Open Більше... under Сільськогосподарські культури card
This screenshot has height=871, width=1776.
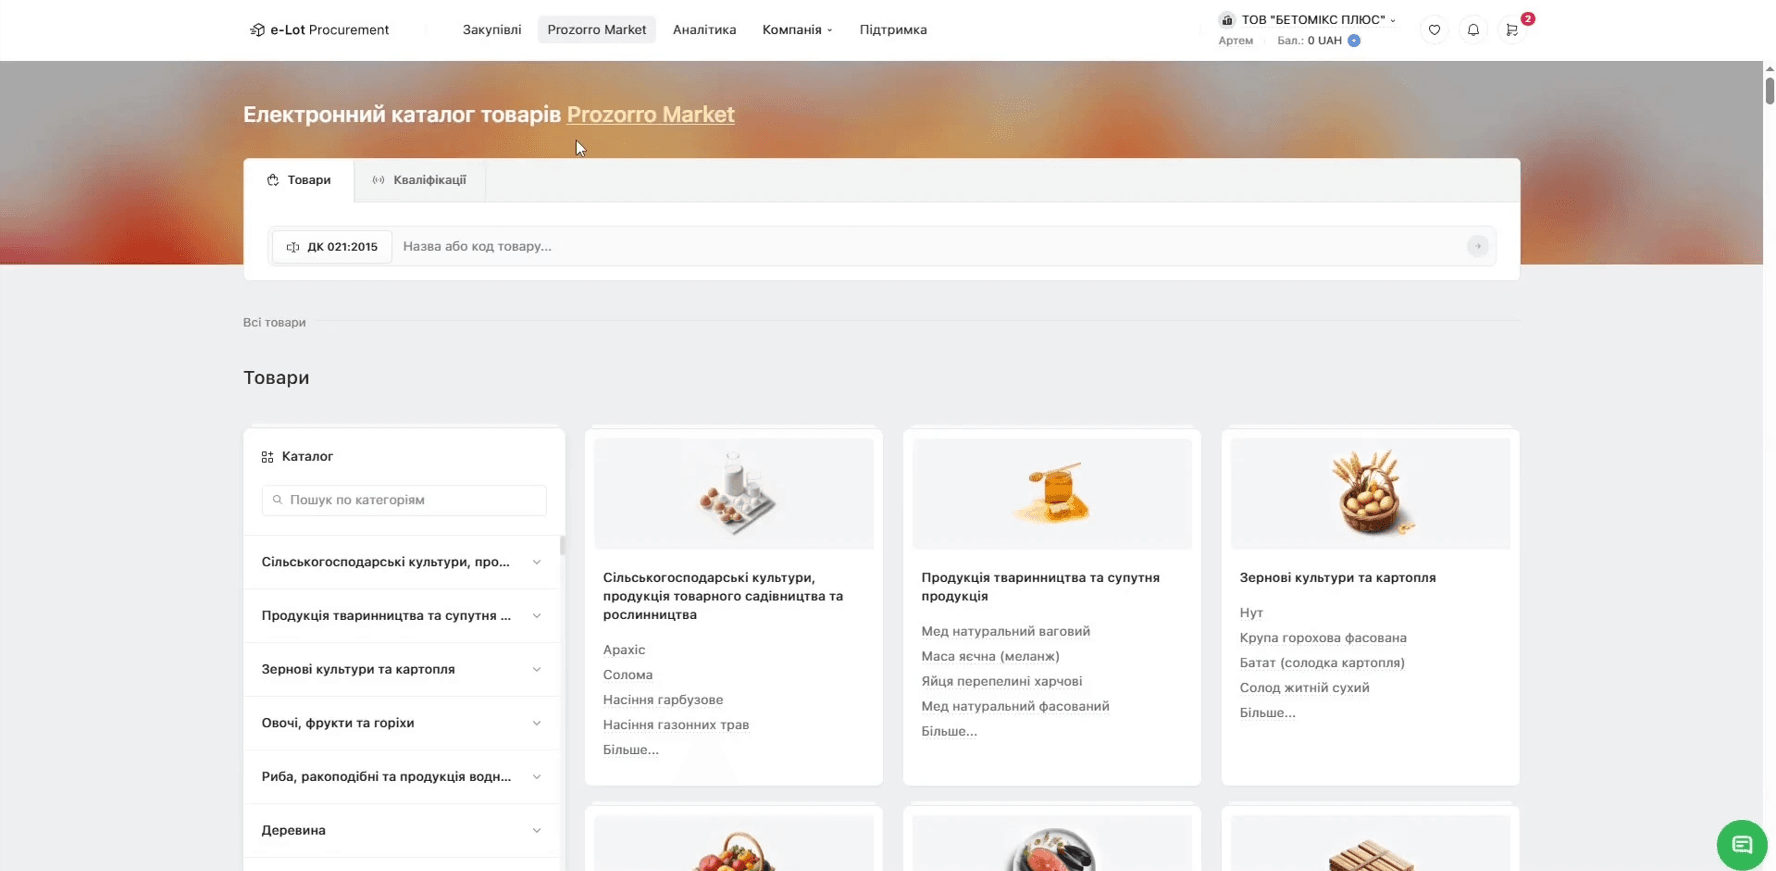click(631, 750)
